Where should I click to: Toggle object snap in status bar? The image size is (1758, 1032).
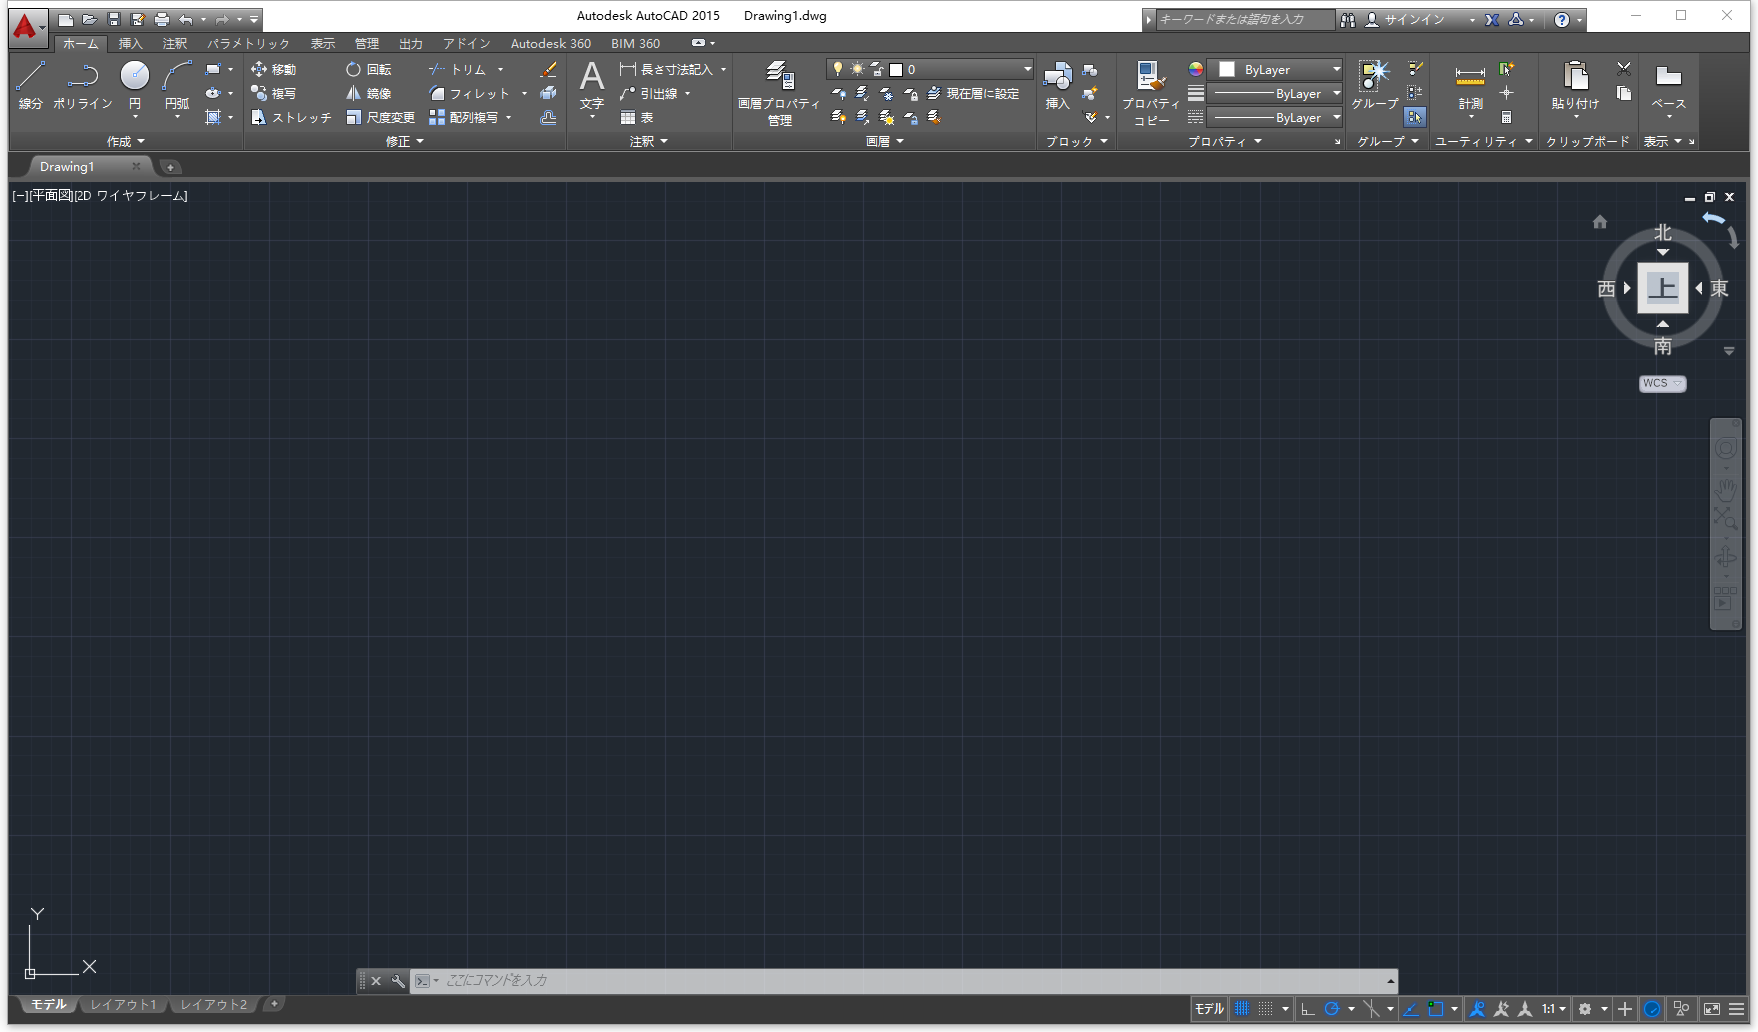(1436, 1009)
